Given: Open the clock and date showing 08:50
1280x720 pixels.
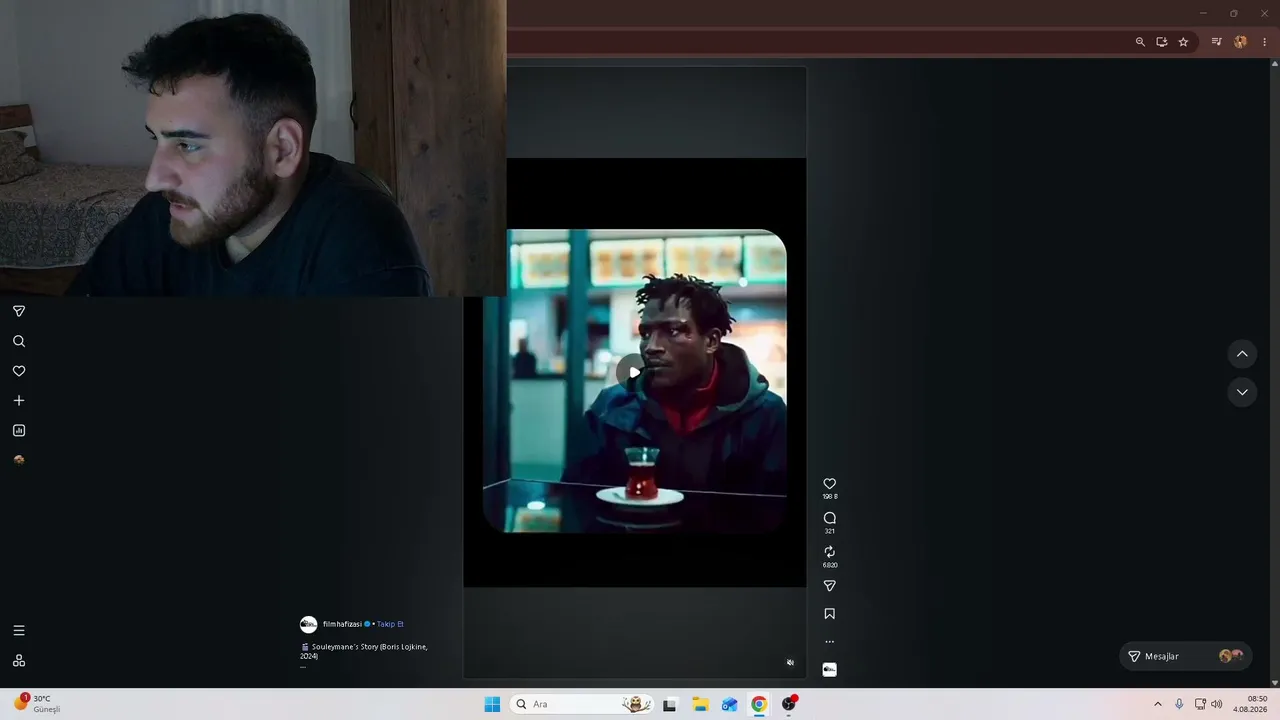Looking at the screenshot, I should 1250,704.
